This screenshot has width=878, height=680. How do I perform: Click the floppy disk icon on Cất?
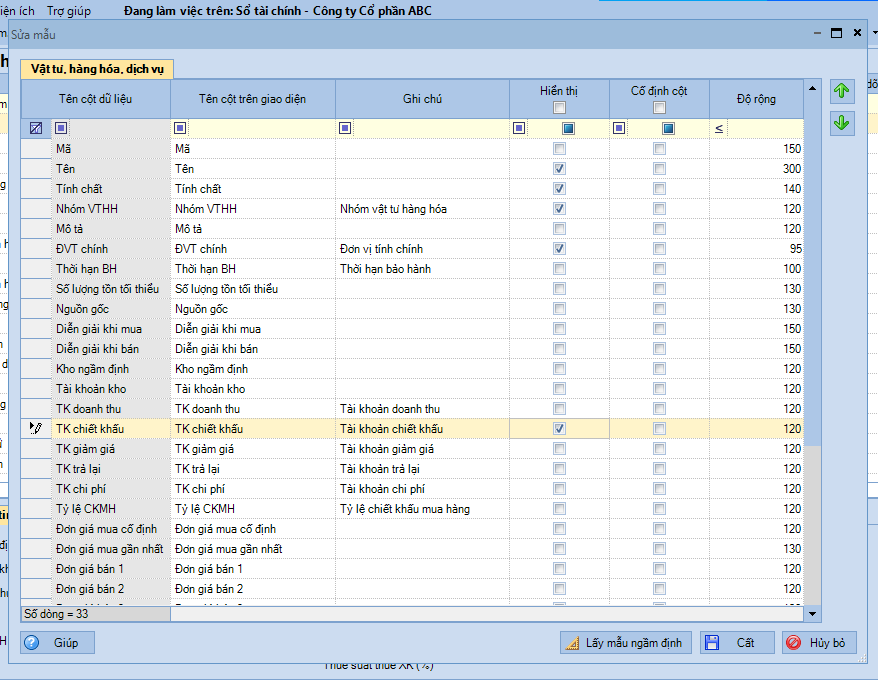tap(712, 642)
